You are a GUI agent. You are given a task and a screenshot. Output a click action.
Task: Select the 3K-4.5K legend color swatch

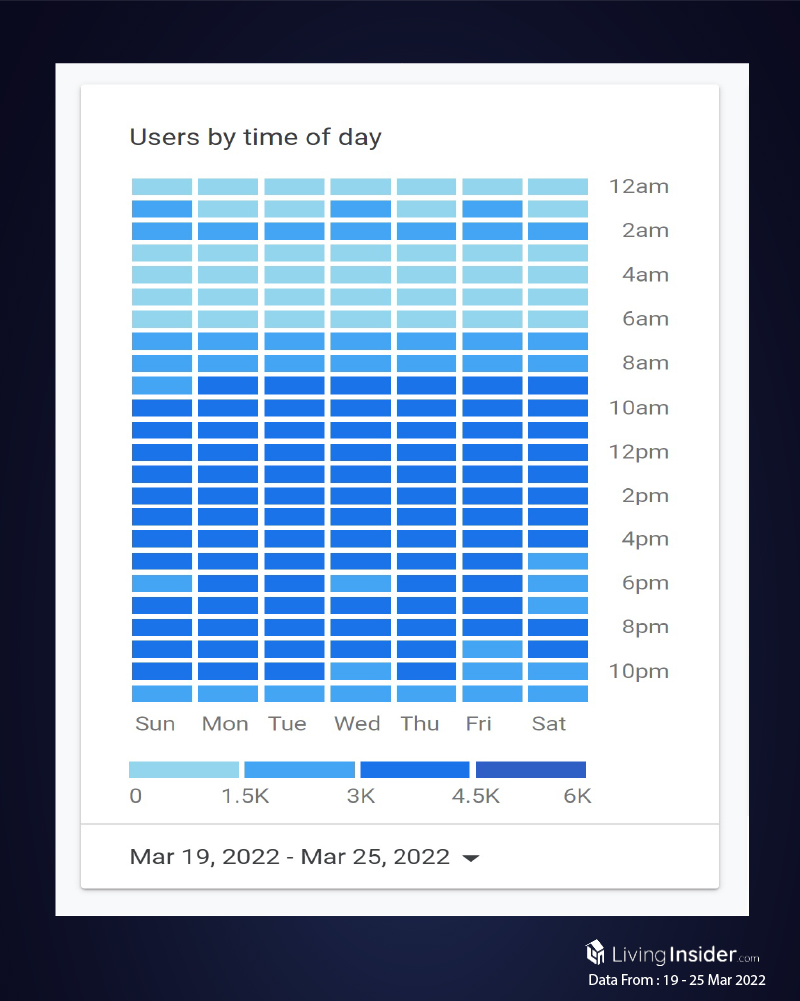click(x=414, y=769)
